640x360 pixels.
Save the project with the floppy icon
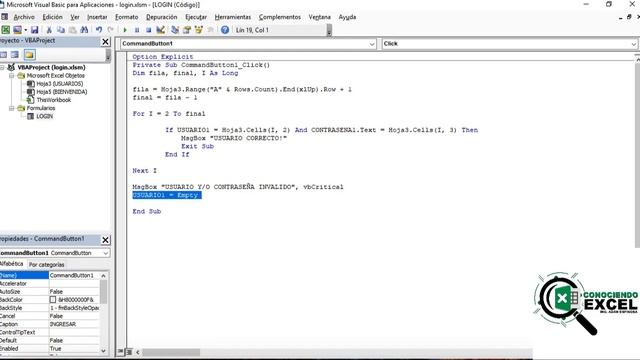(35, 30)
